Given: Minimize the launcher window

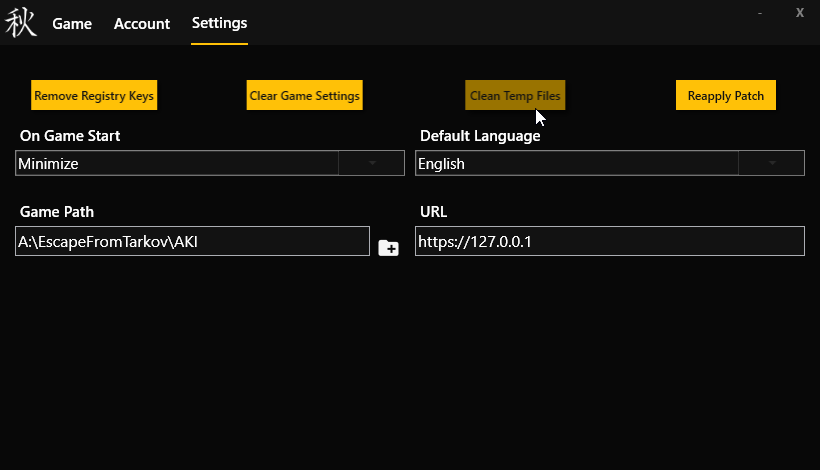Looking at the screenshot, I should point(760,13).
